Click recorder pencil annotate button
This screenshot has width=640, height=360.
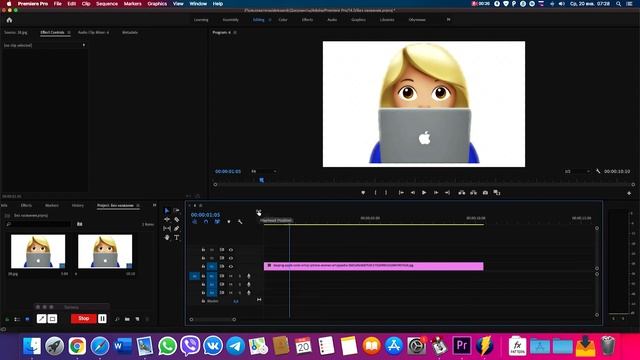coord(41,319)
